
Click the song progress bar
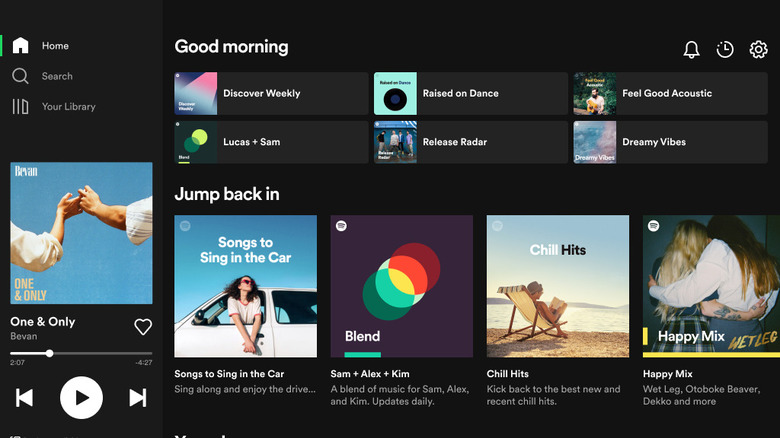81,353
